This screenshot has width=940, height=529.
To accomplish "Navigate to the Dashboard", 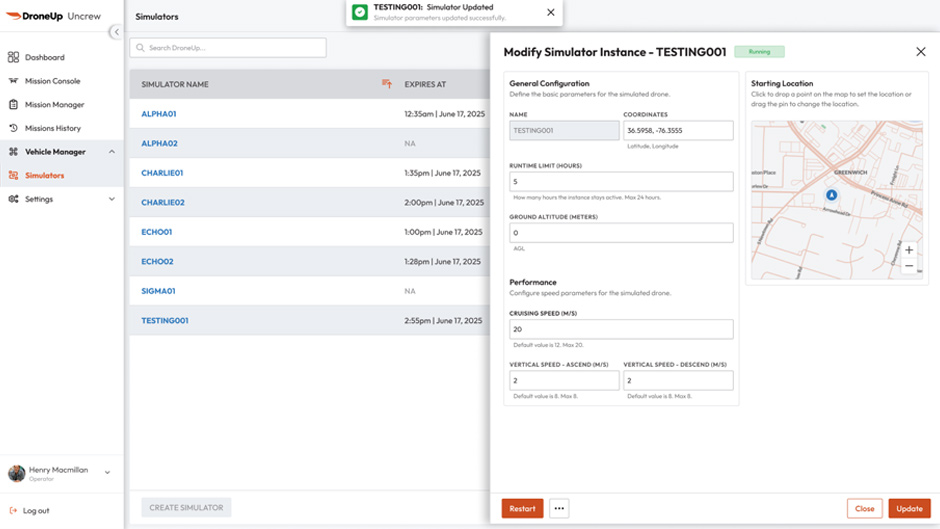I will click(44, 57).
